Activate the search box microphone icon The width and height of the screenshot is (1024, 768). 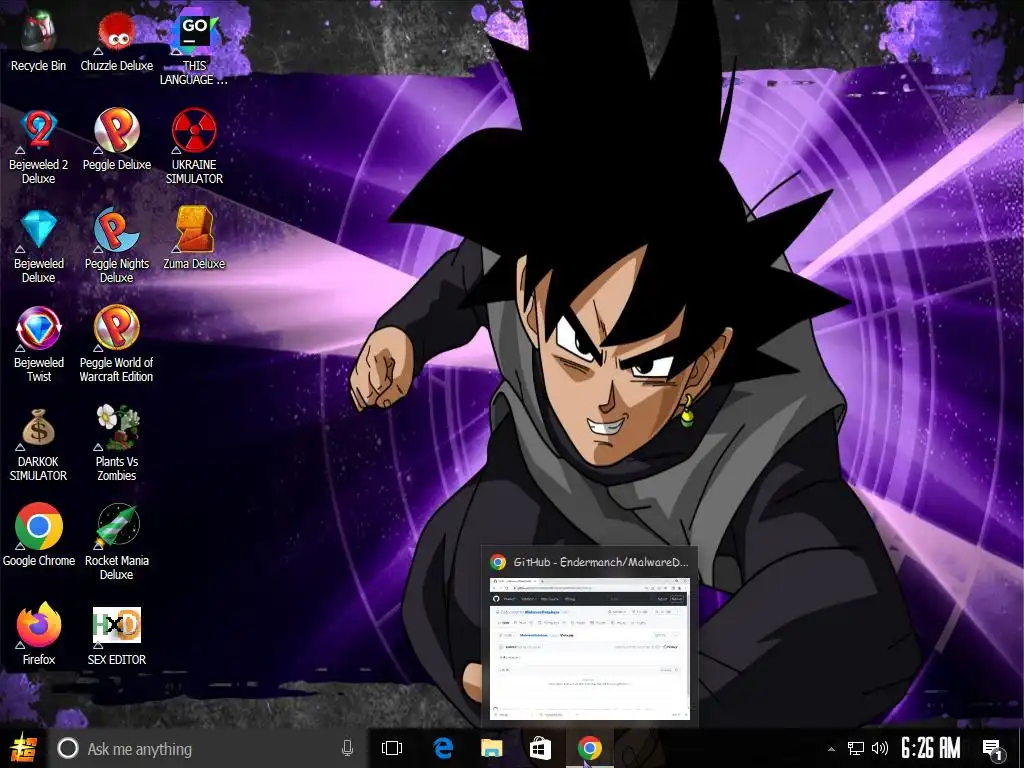347,748
